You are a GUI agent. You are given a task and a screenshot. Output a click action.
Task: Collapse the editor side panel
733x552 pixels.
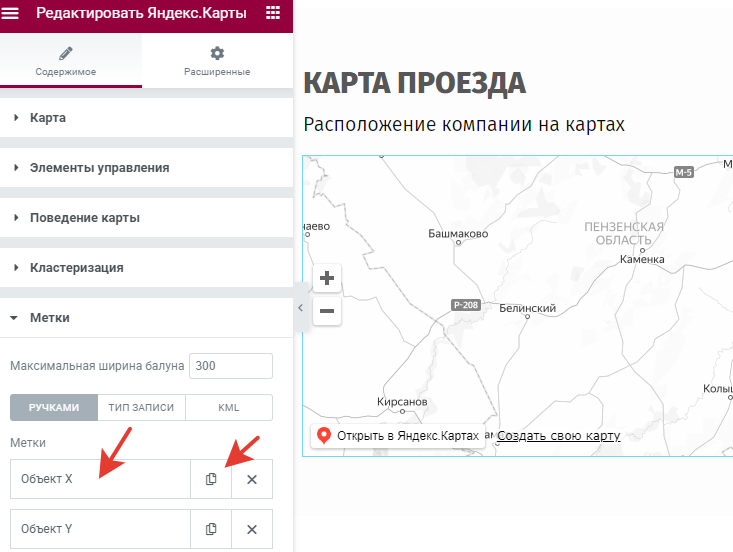point(298,309)
